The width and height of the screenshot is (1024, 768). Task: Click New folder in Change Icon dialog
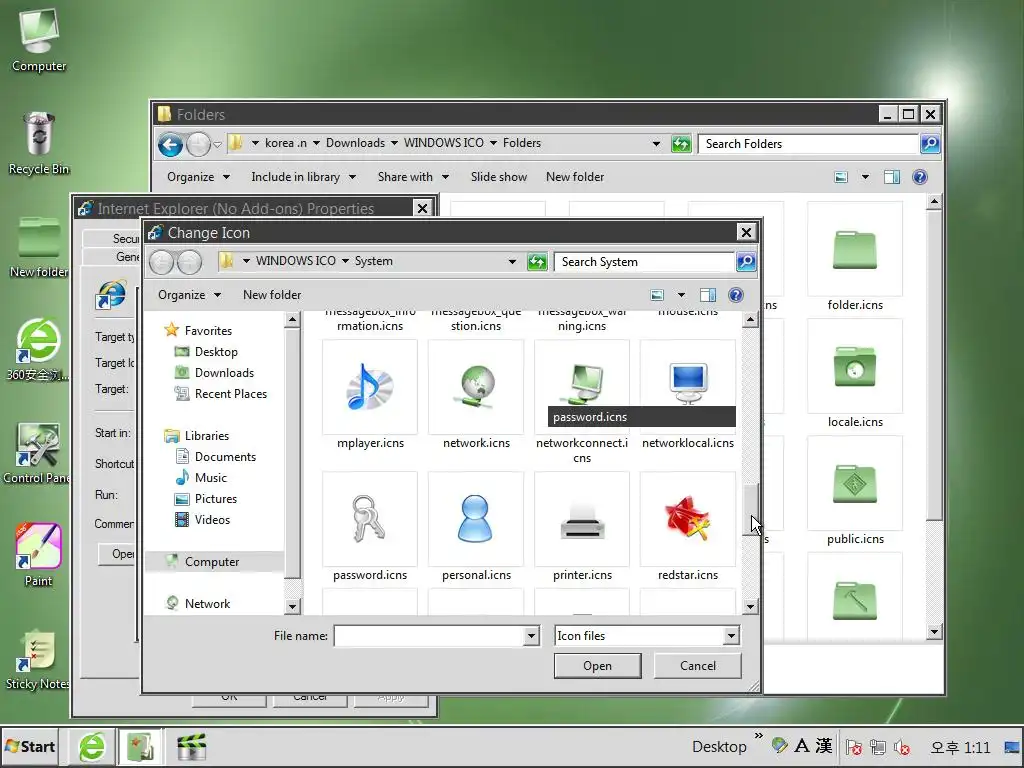click(x=272, y=295)
